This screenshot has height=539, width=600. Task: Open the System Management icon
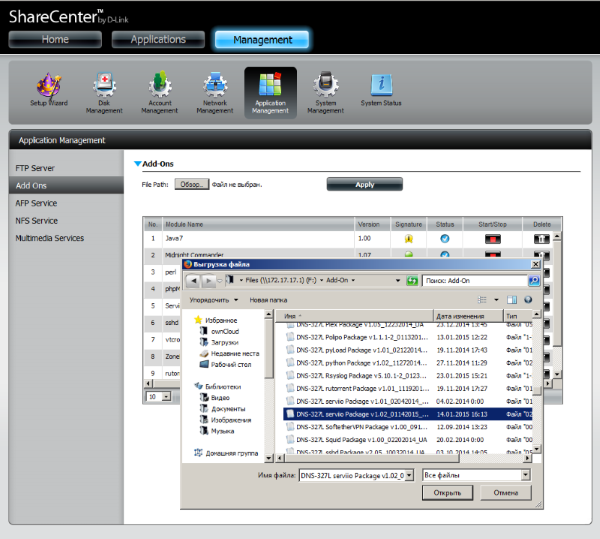326,93
